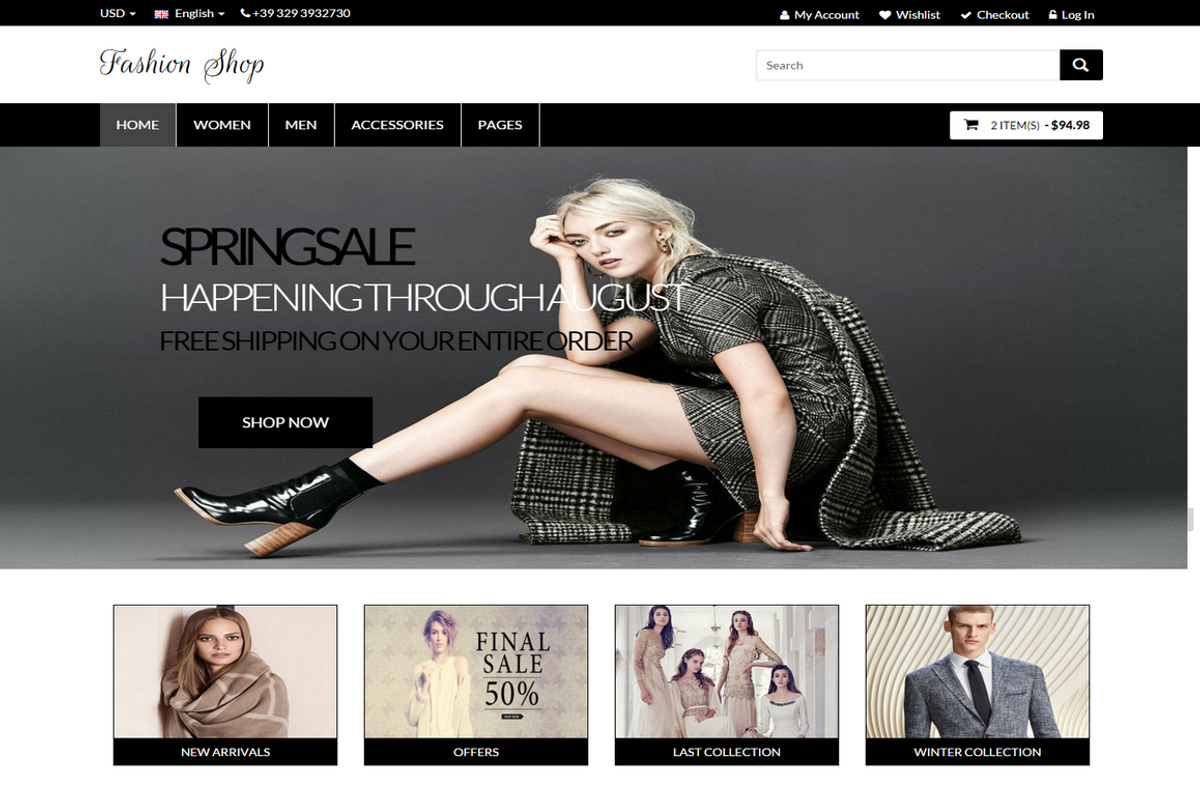Image resolution: width=1200 pixels, height=800 pixels.
Task: Open the USD currency dropdown
Action: tap(118, 13)
